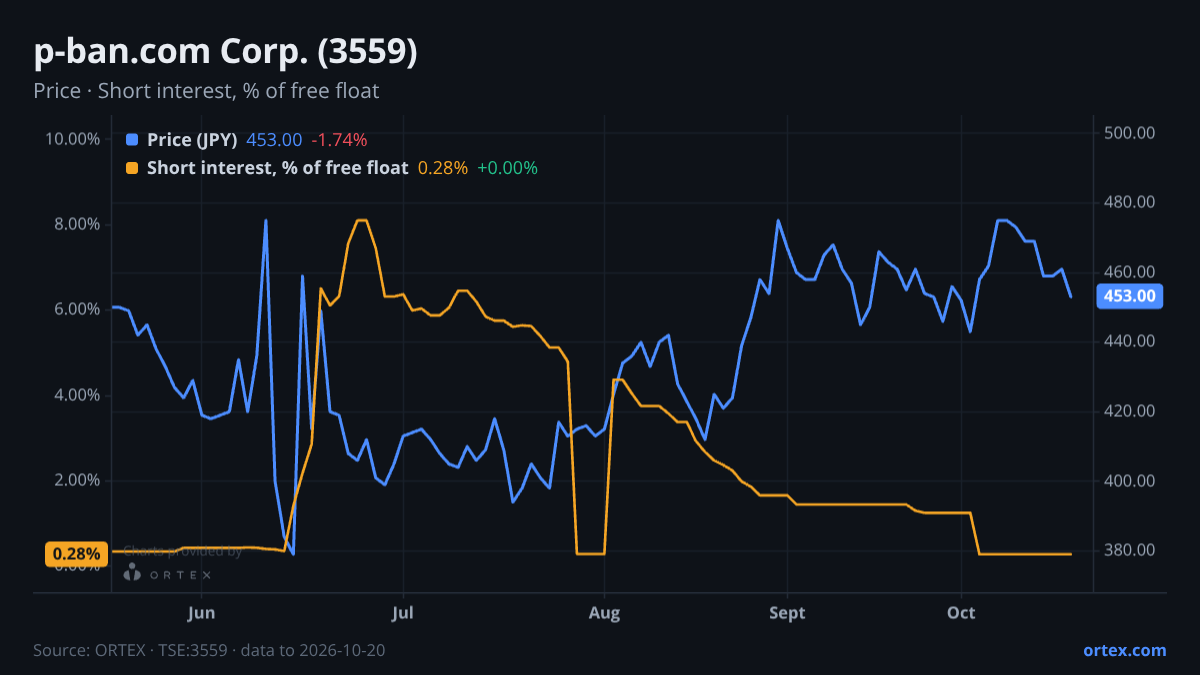The width and height of the screenshot is (1200, 675).
Task: Select the Oct x-axis label
Action: click(x=961, y=612)
